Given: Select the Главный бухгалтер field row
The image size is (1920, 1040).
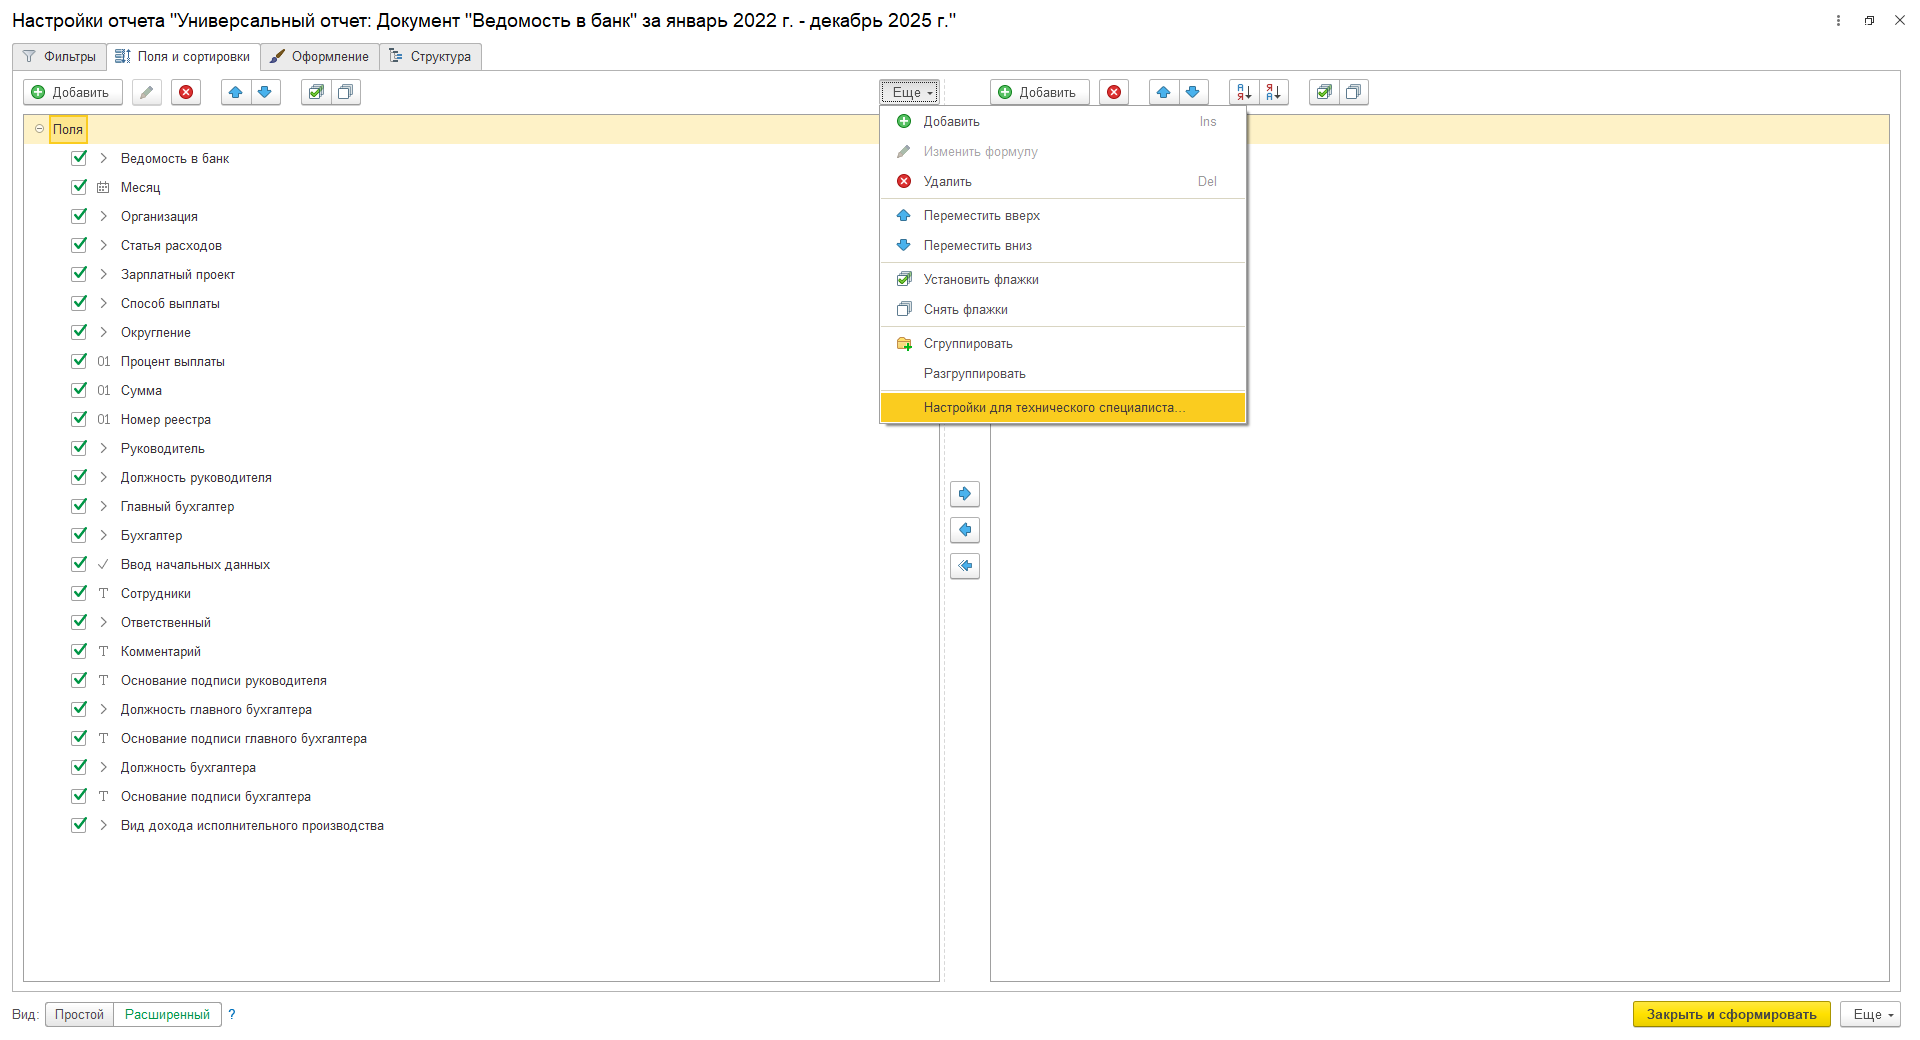Looking at the screenshot, I should (x=177, y=507).
